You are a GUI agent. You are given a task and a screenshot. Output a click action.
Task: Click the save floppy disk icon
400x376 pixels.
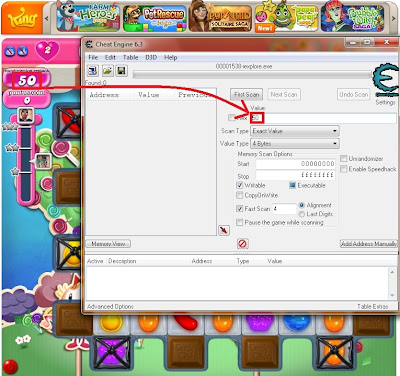coord(121,71)
